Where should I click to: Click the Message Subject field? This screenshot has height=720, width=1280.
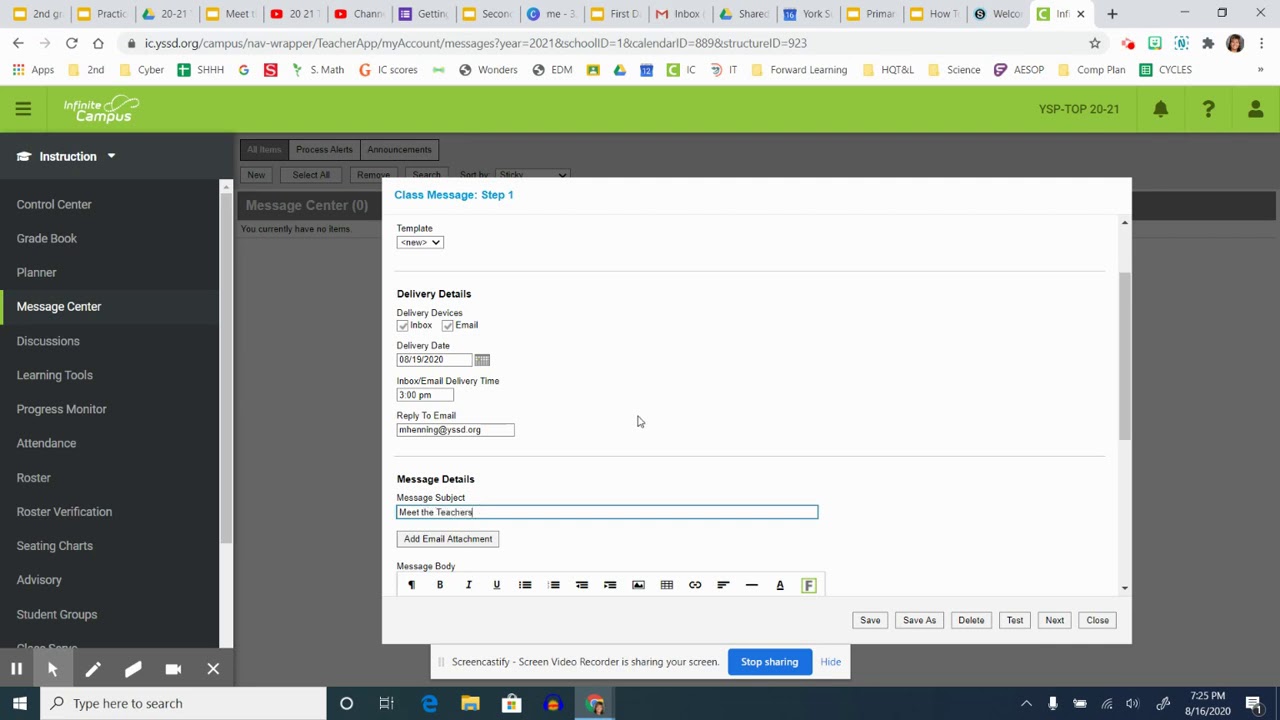[607, 512]
